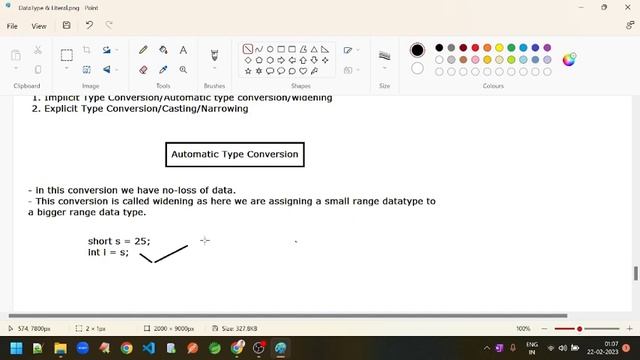Click the Undo arrow
Image resolution: width=640 pixels, height=360 pixels.
(x=89, y=25)
